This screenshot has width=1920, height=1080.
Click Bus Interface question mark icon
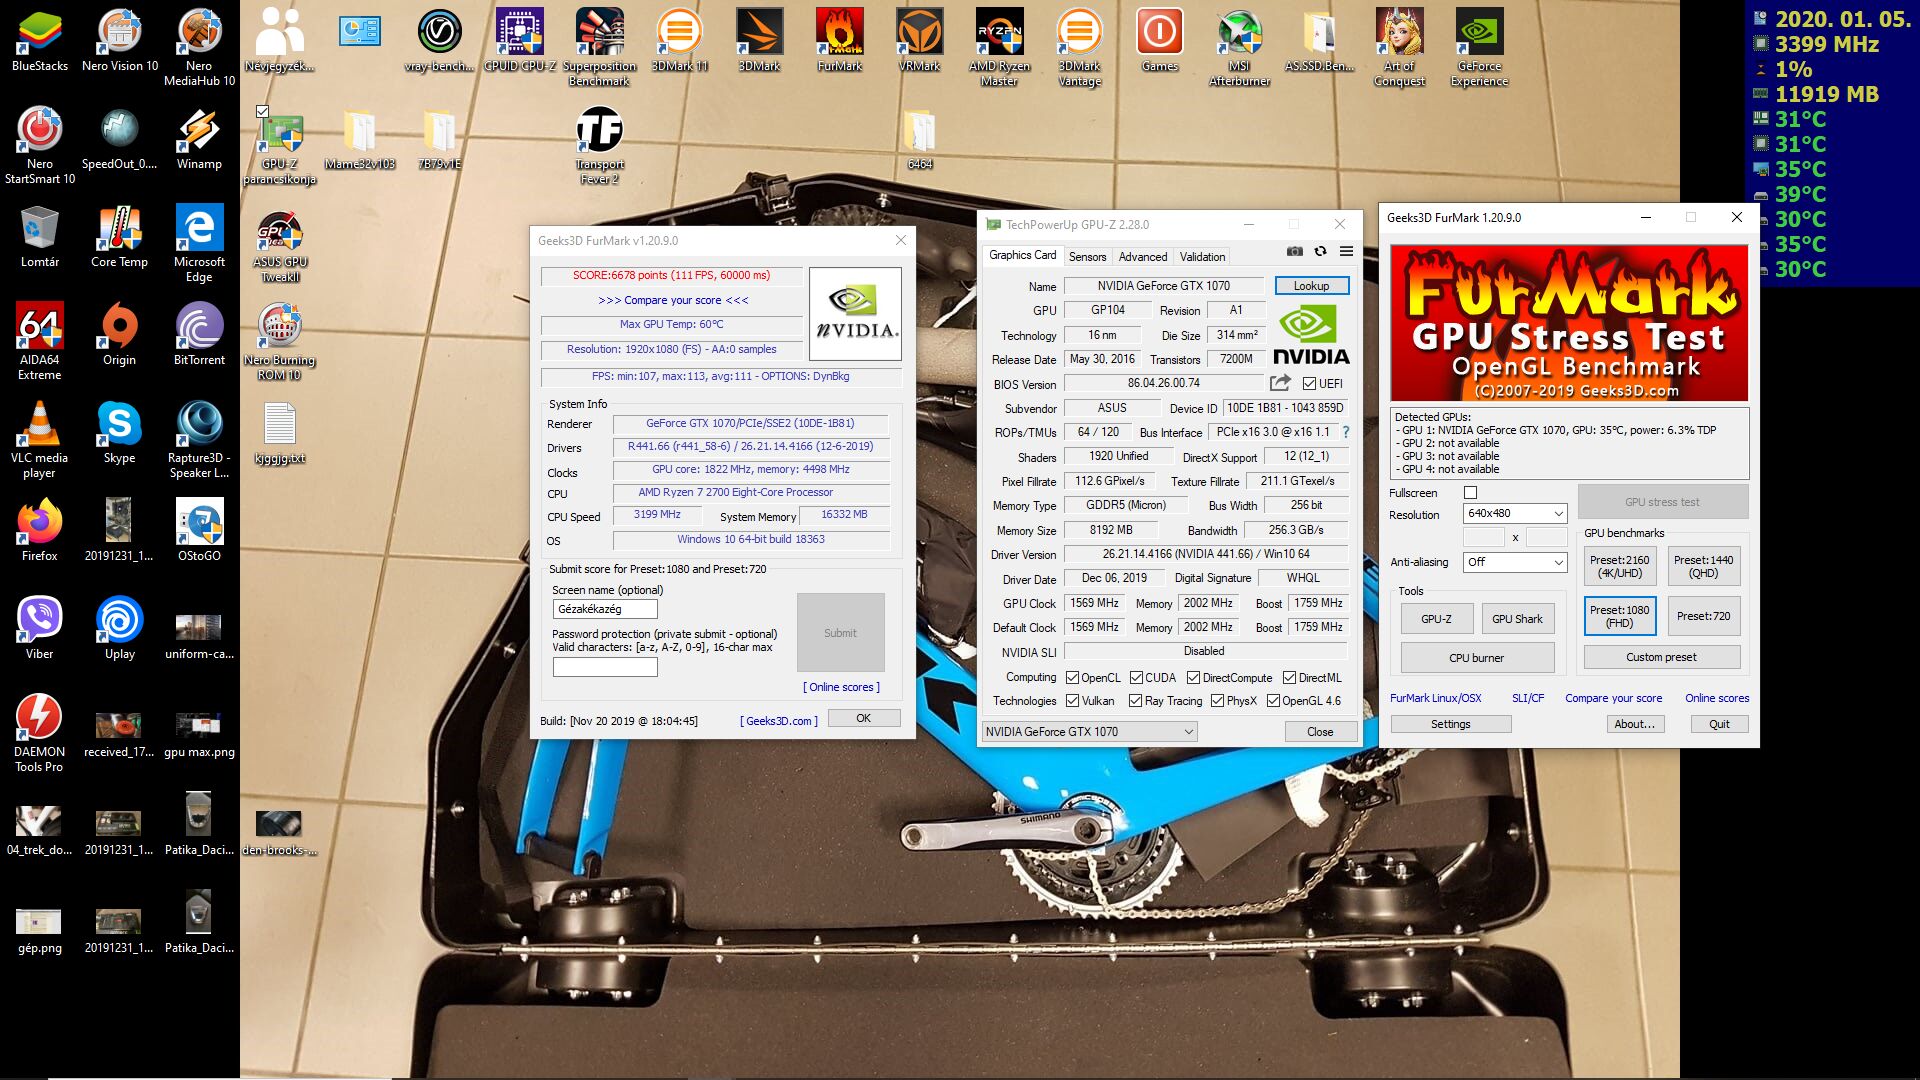coord(1346,432)
